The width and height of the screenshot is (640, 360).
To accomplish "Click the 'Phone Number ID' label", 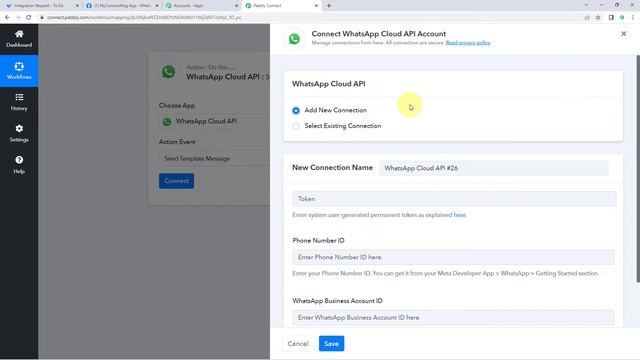I will (x=318, y=240).
